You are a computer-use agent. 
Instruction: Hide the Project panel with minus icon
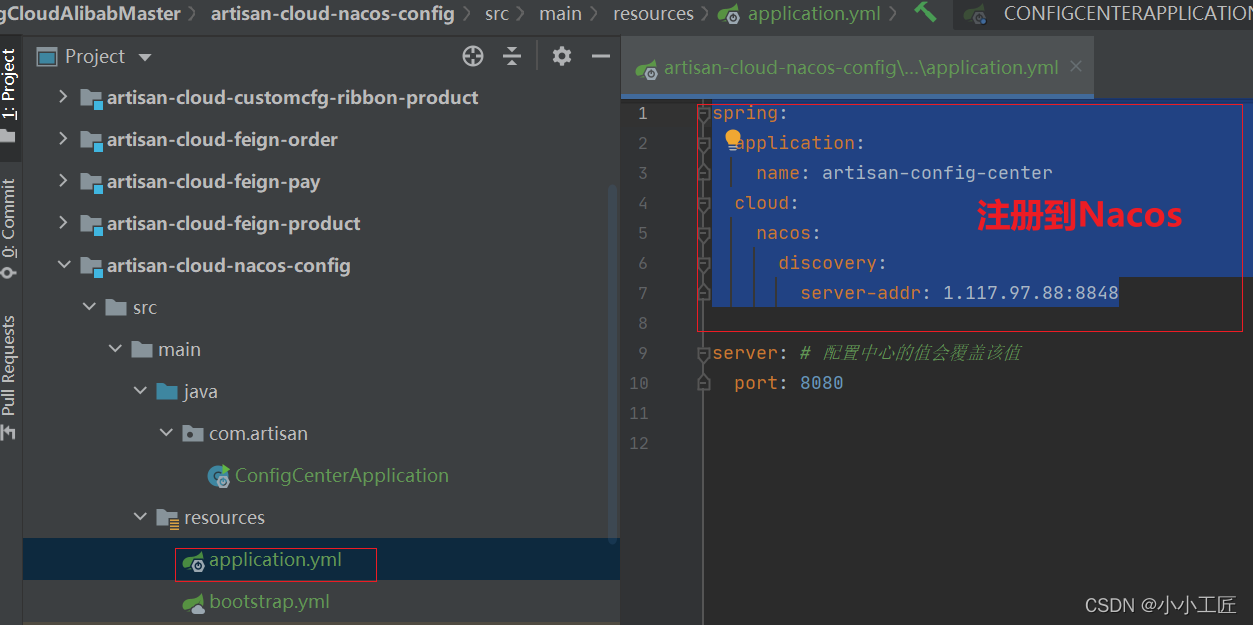(600, 57)
